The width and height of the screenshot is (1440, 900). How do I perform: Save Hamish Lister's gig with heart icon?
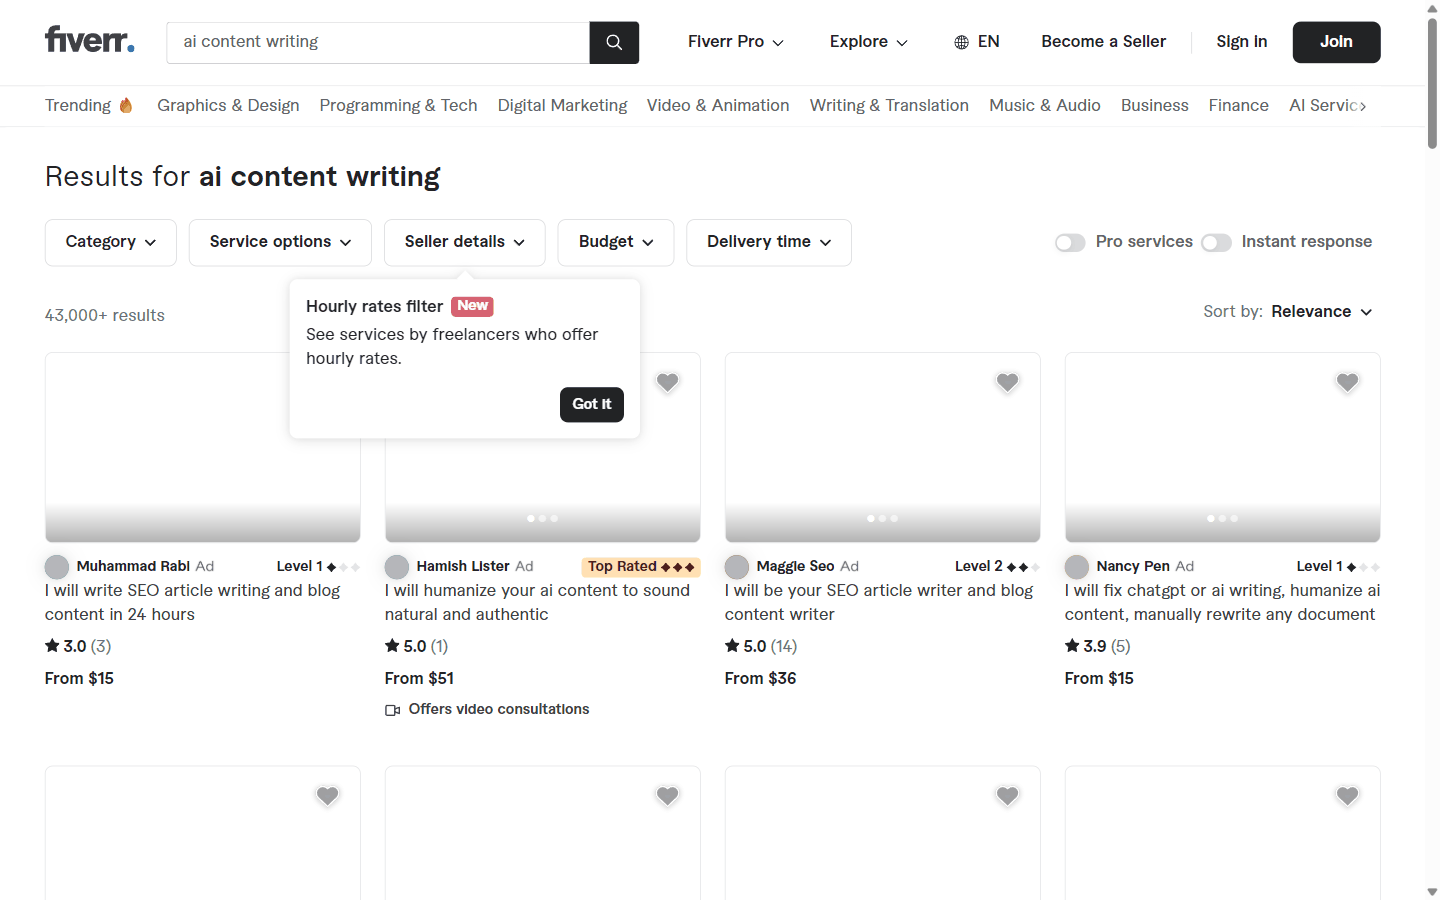point(667,382)
